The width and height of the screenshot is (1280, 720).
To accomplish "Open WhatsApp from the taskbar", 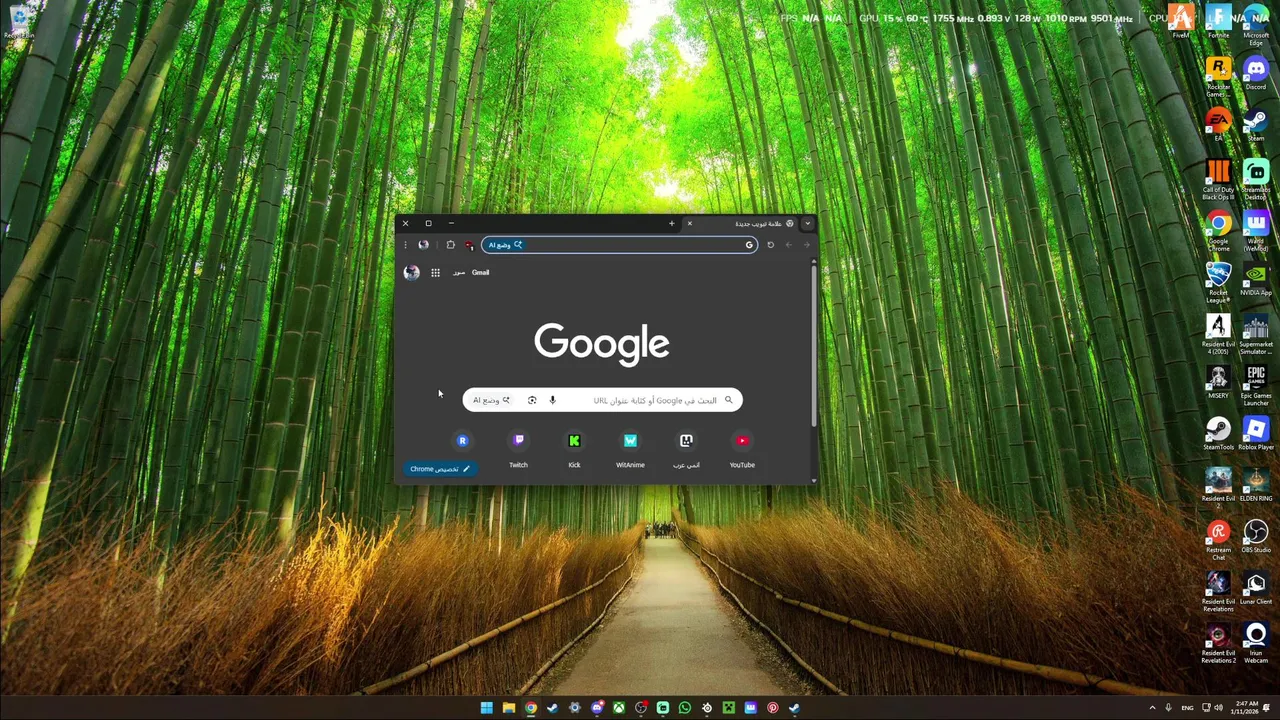I will tap(684, 708).
